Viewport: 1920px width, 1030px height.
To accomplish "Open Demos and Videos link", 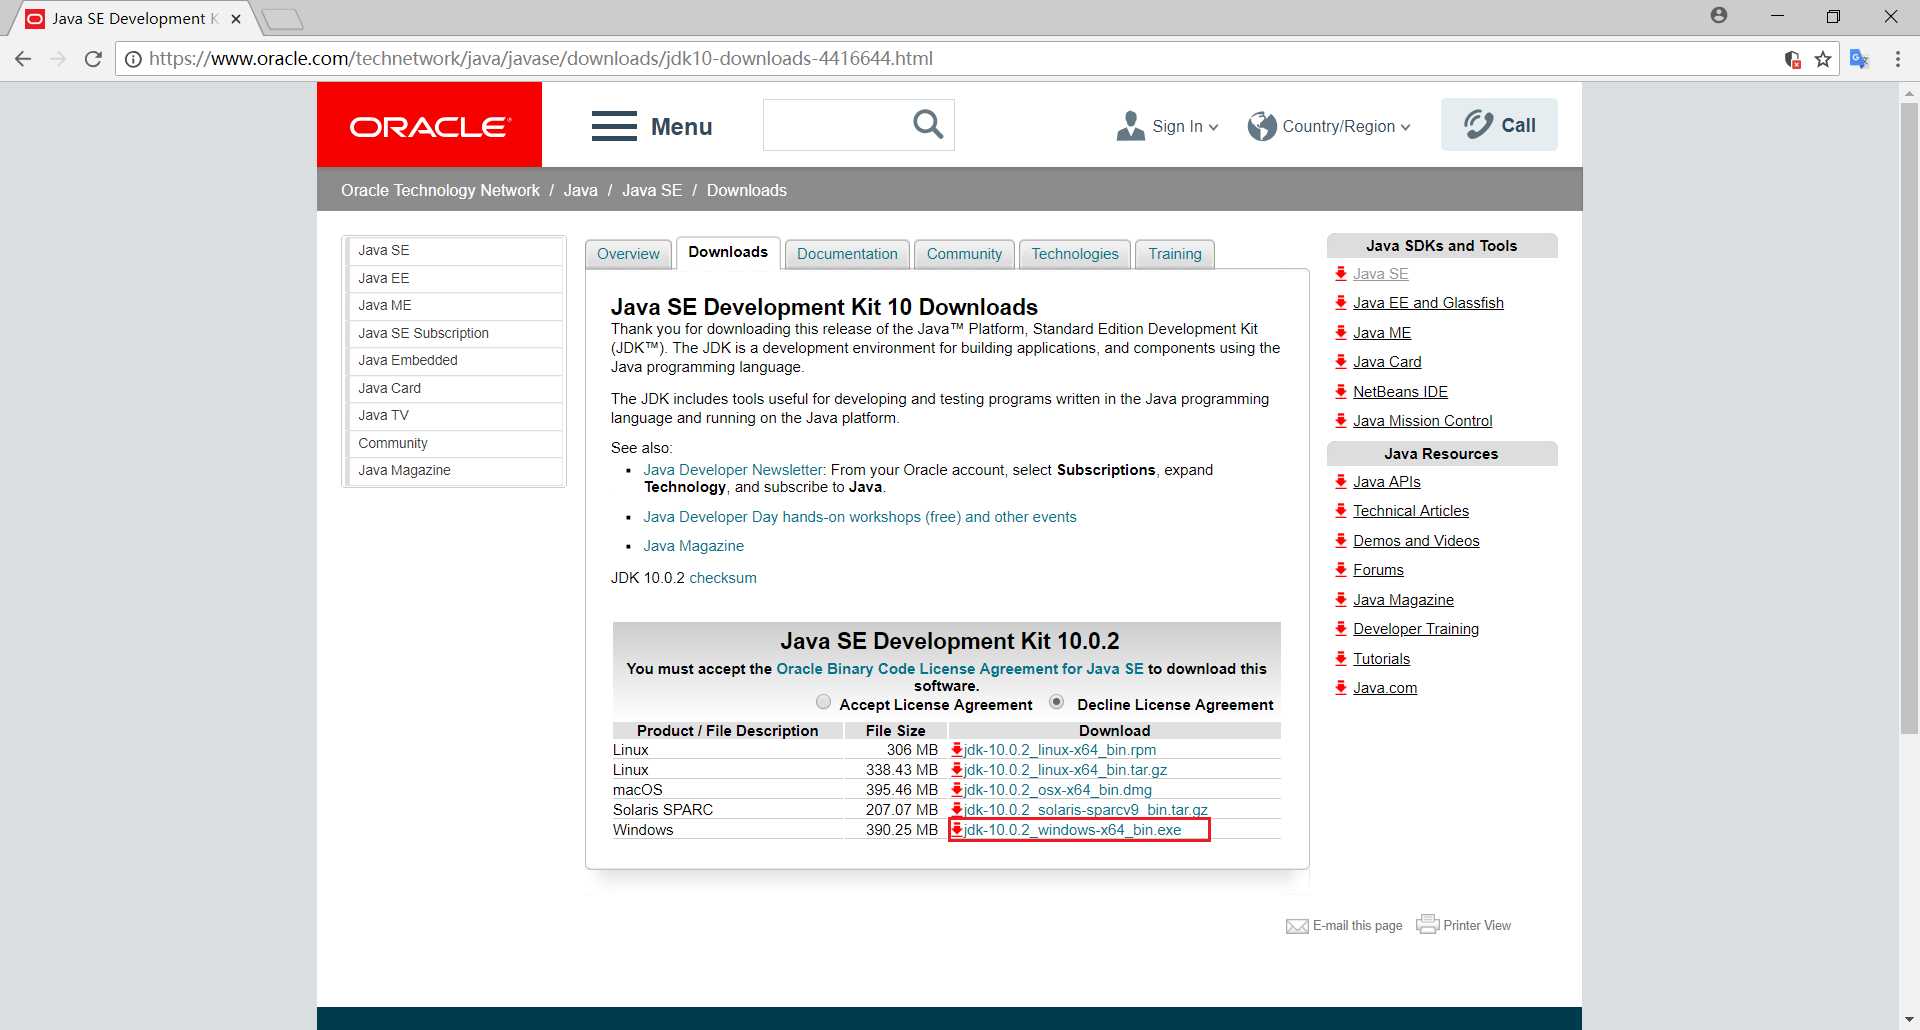I will coord(1416,540).
